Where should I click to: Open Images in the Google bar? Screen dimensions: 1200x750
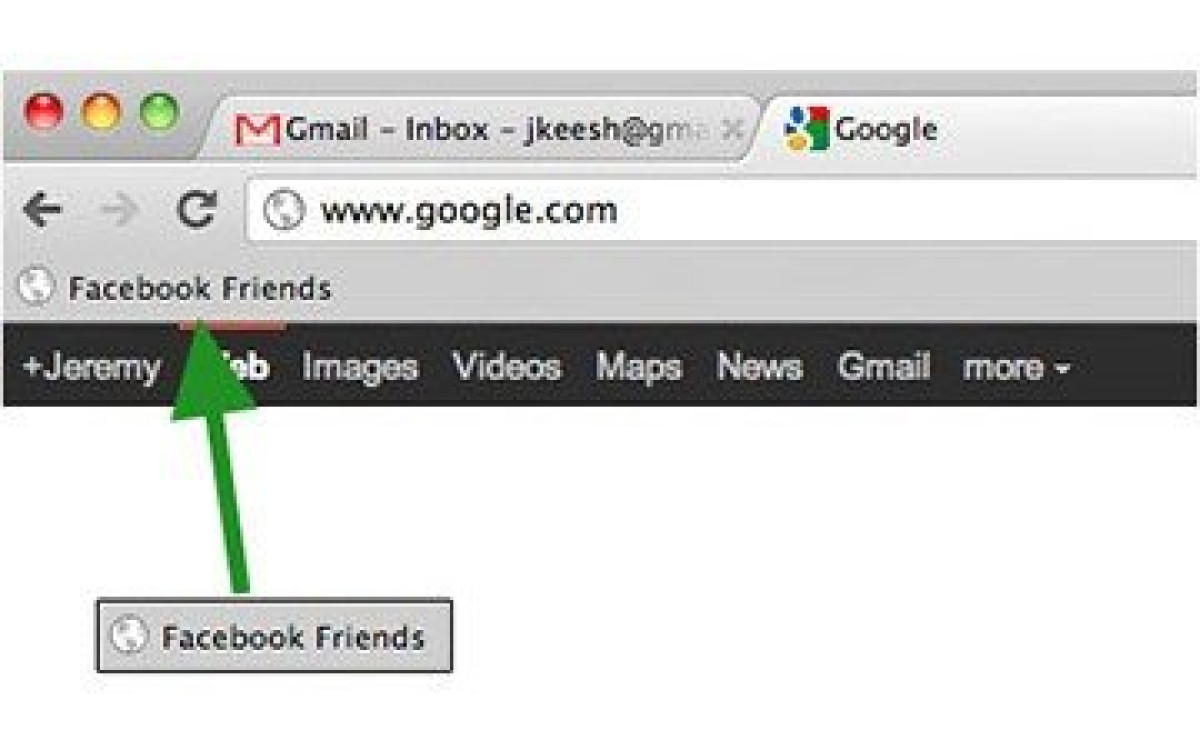pos(359,367)
